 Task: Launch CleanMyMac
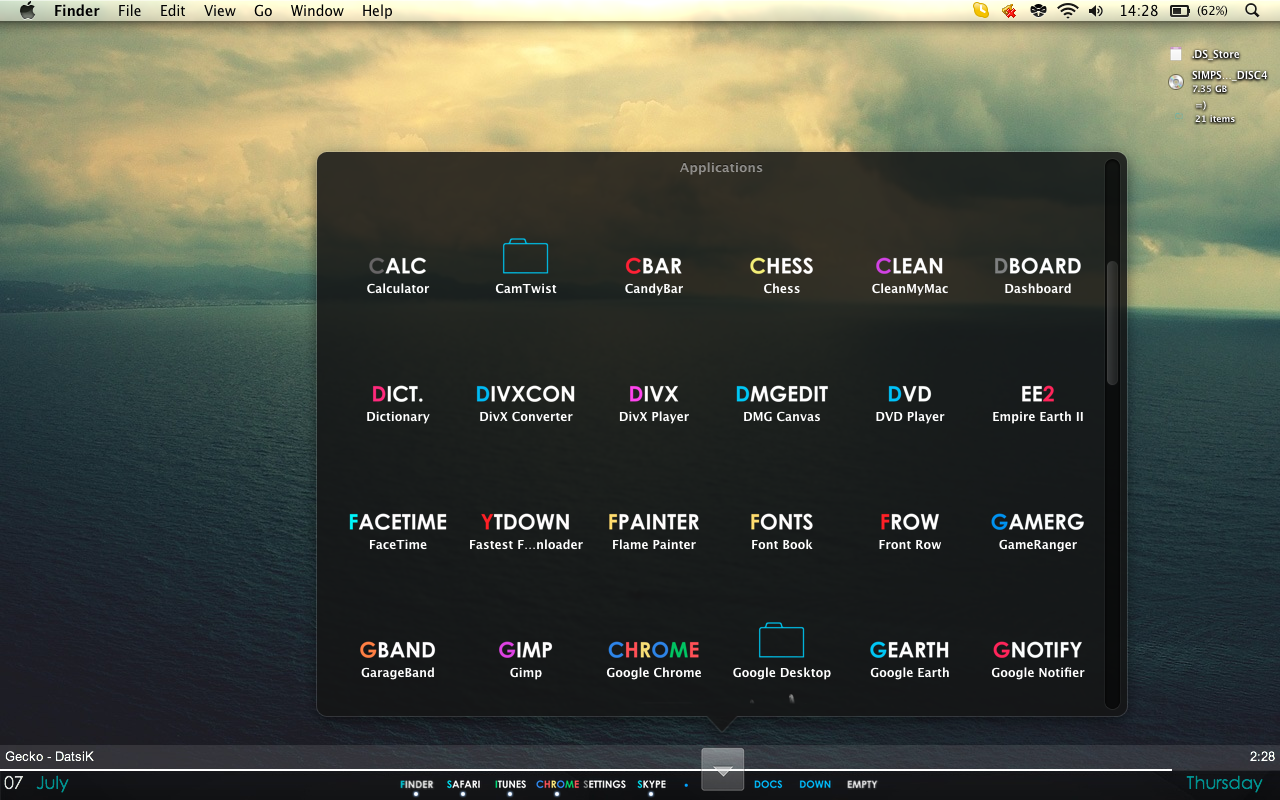[x=909, y=275]
